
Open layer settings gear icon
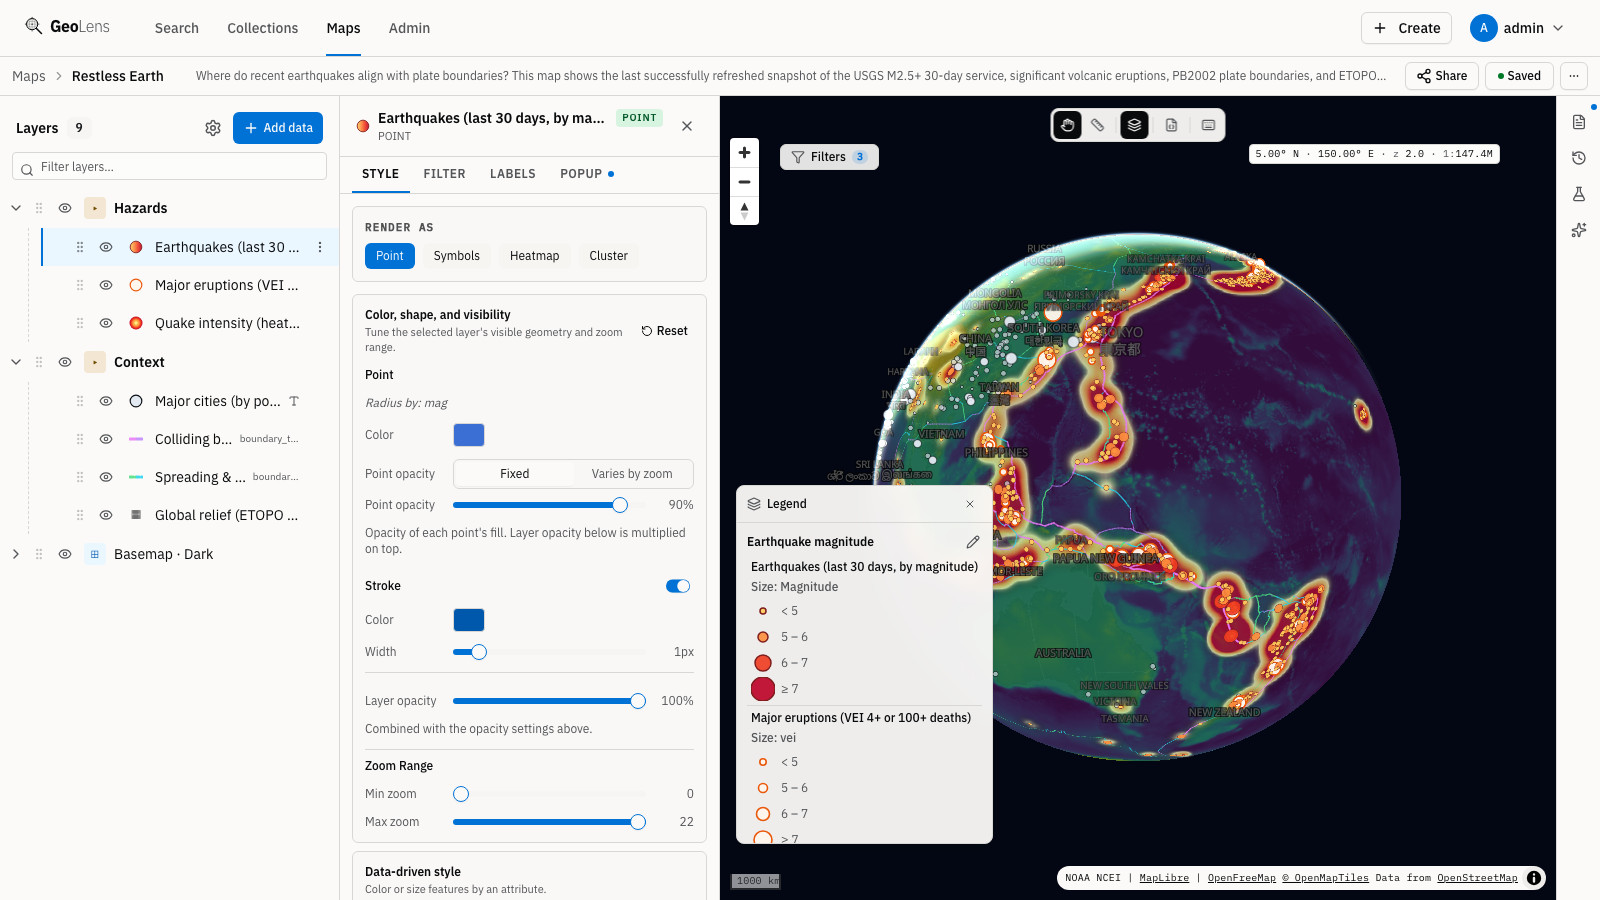pos(213,128)
